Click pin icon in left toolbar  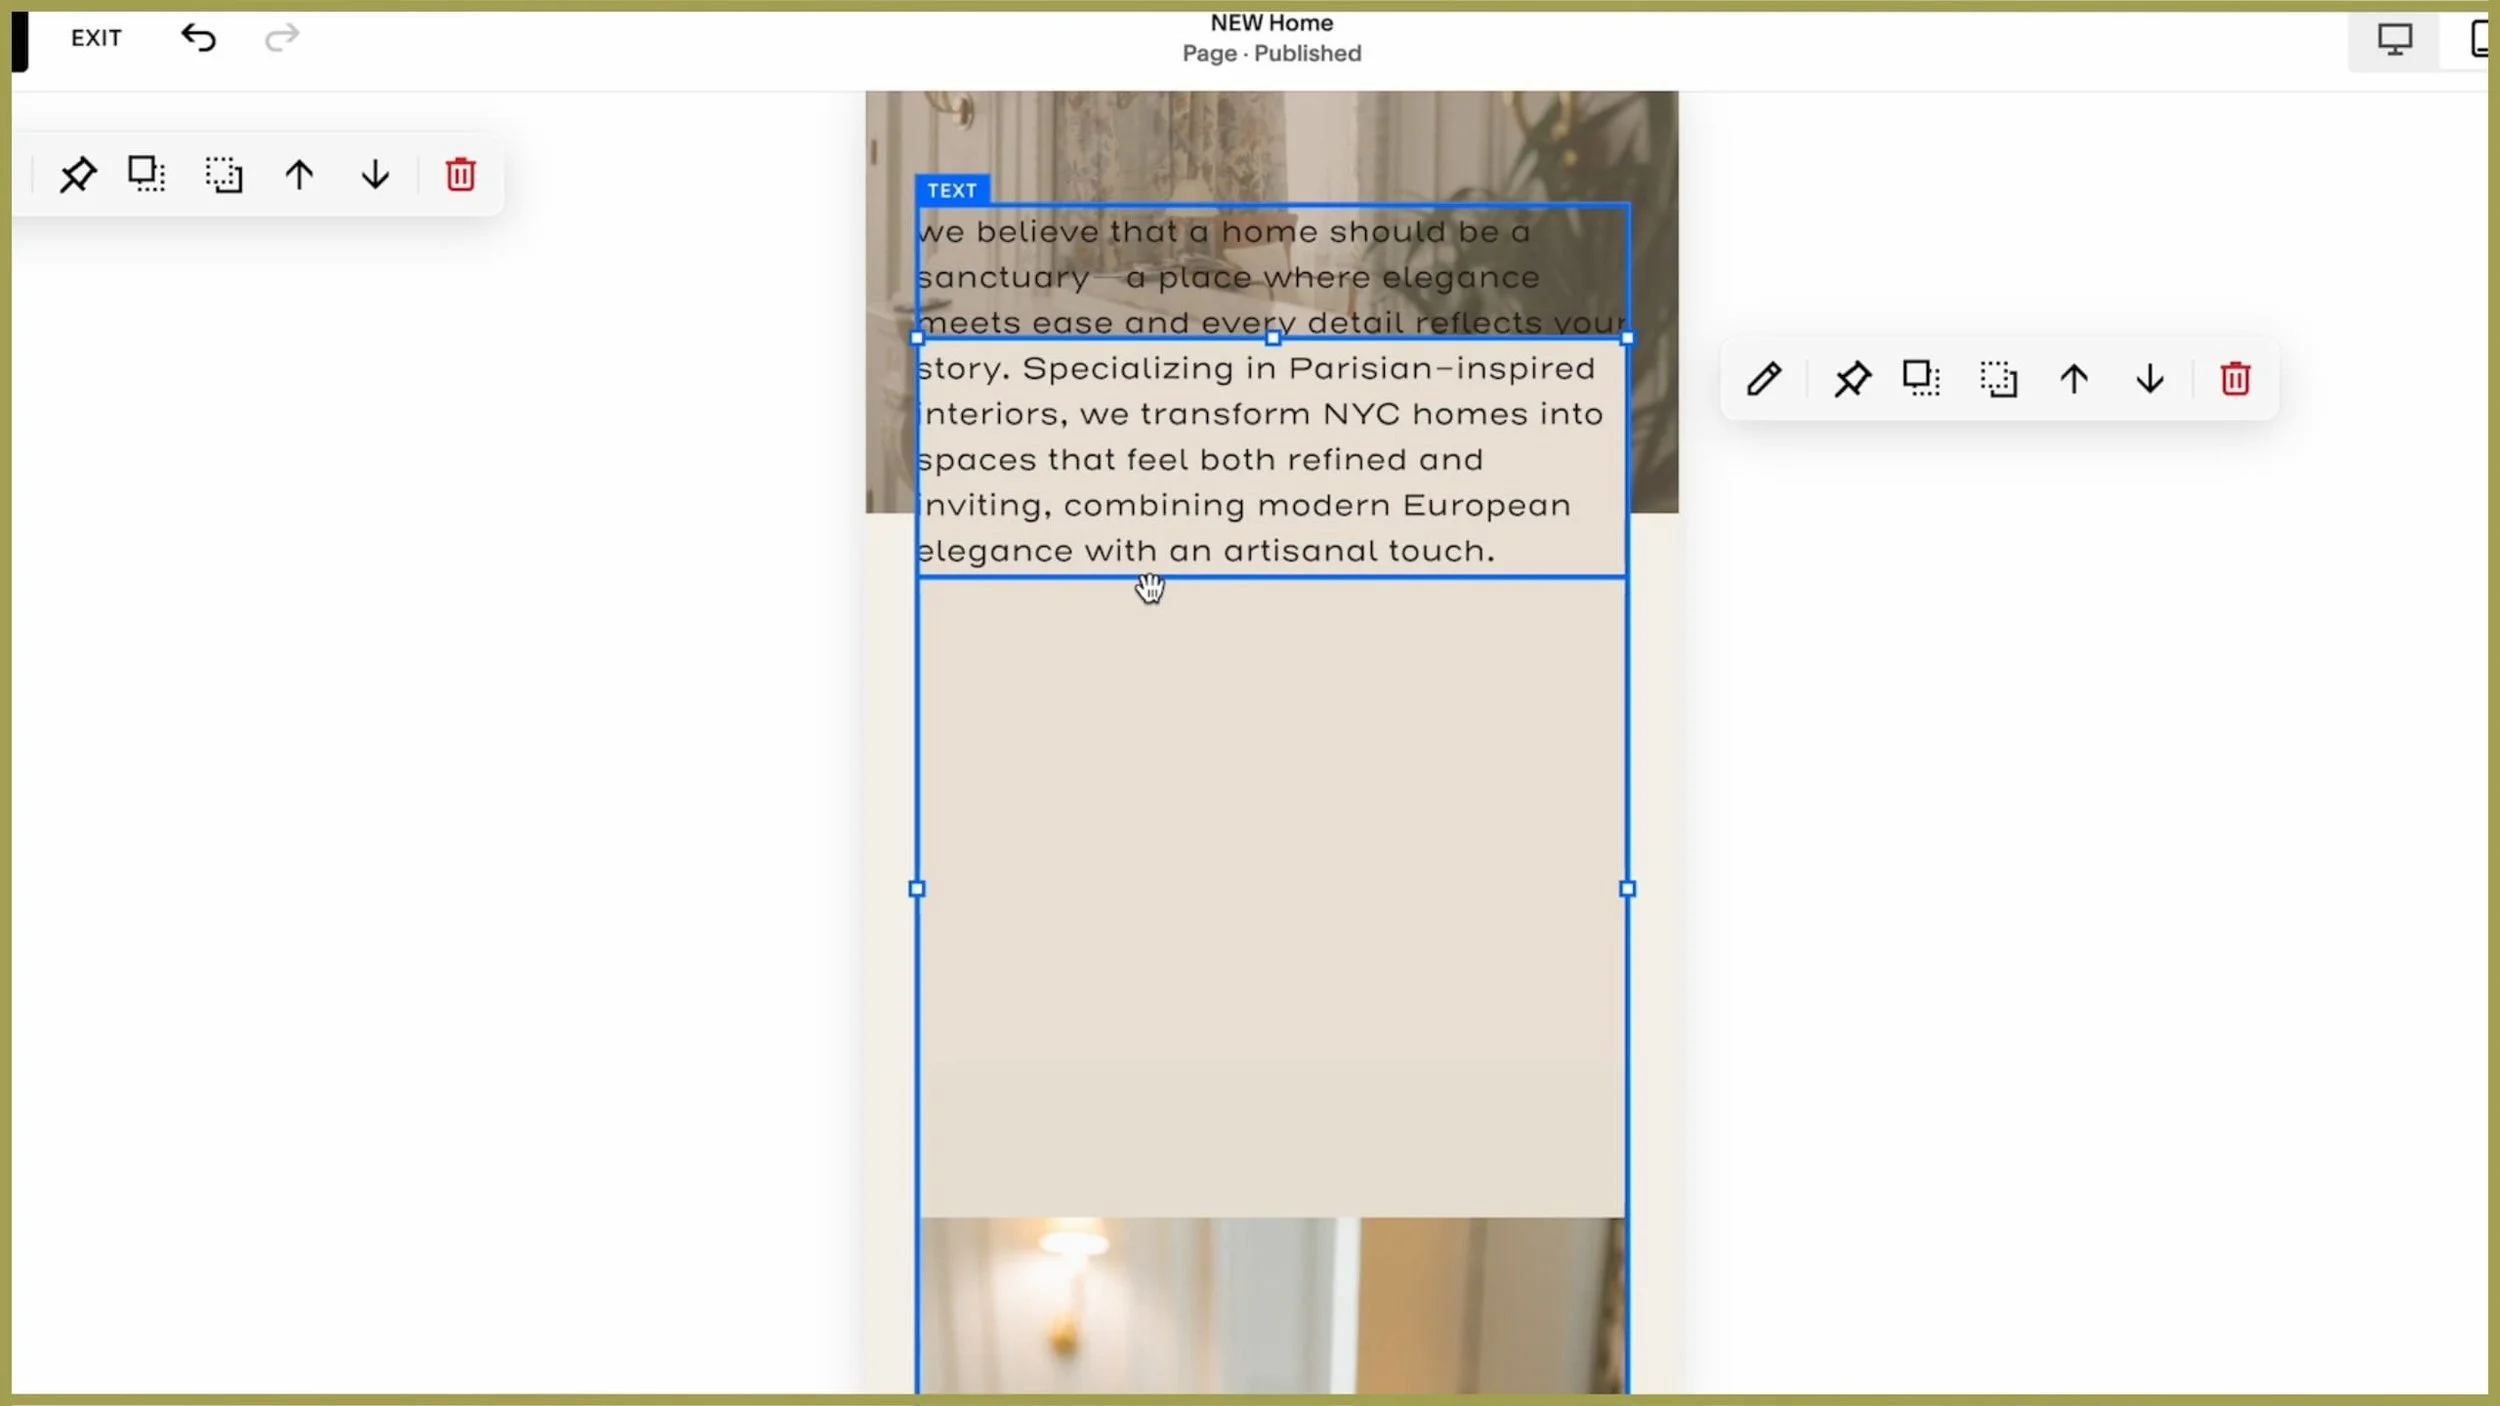coord(77,175)
